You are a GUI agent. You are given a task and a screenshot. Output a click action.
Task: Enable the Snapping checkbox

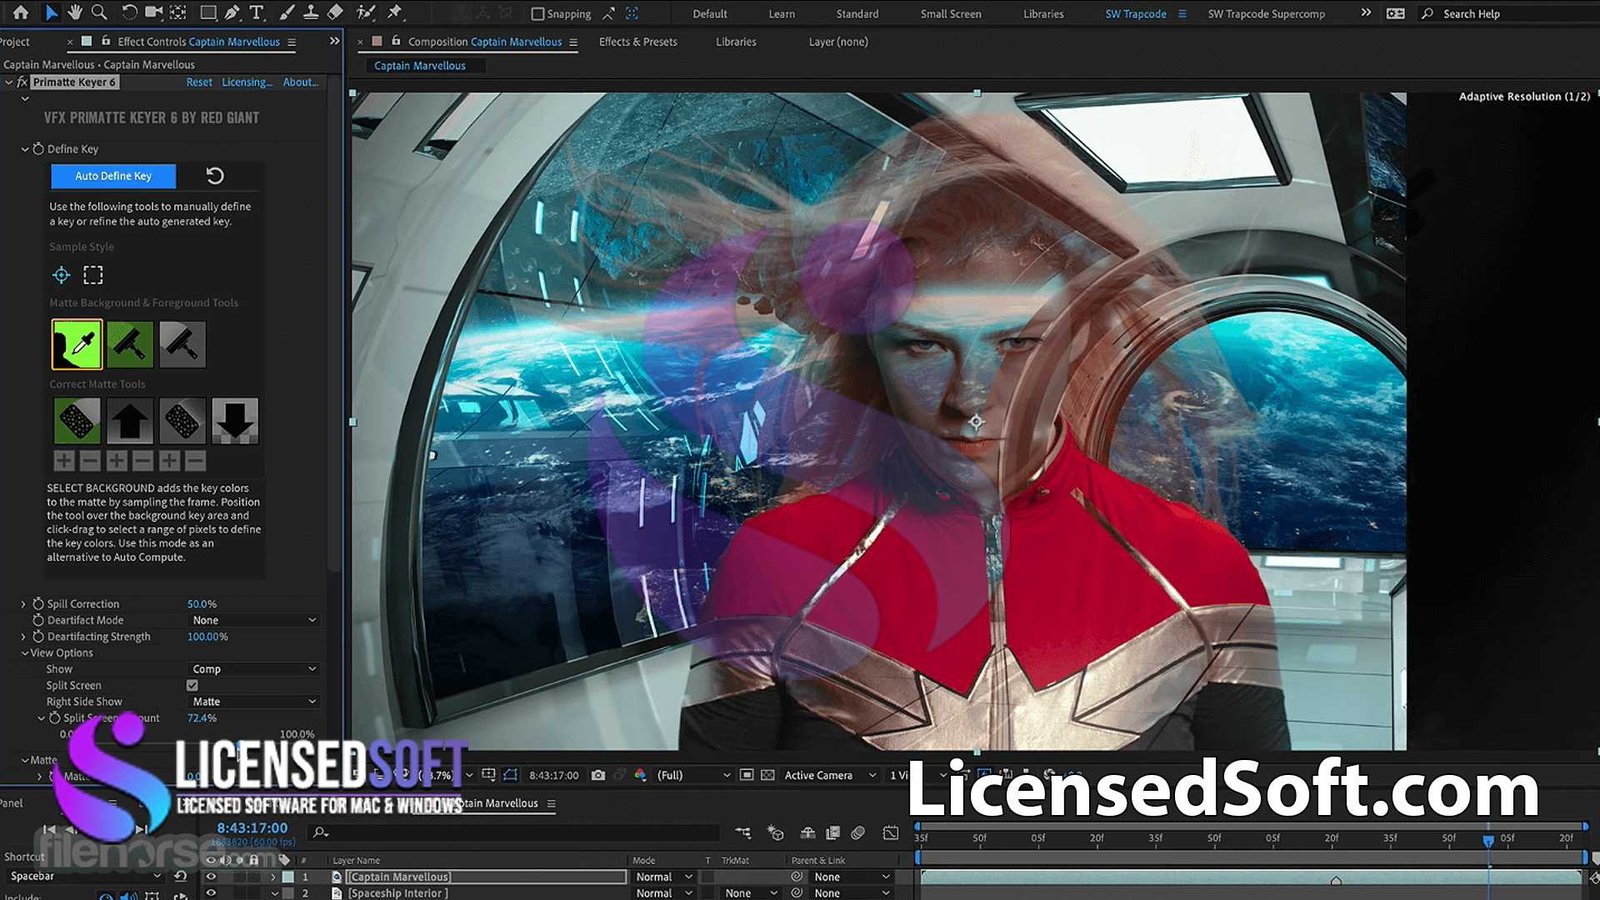[538, 14]
